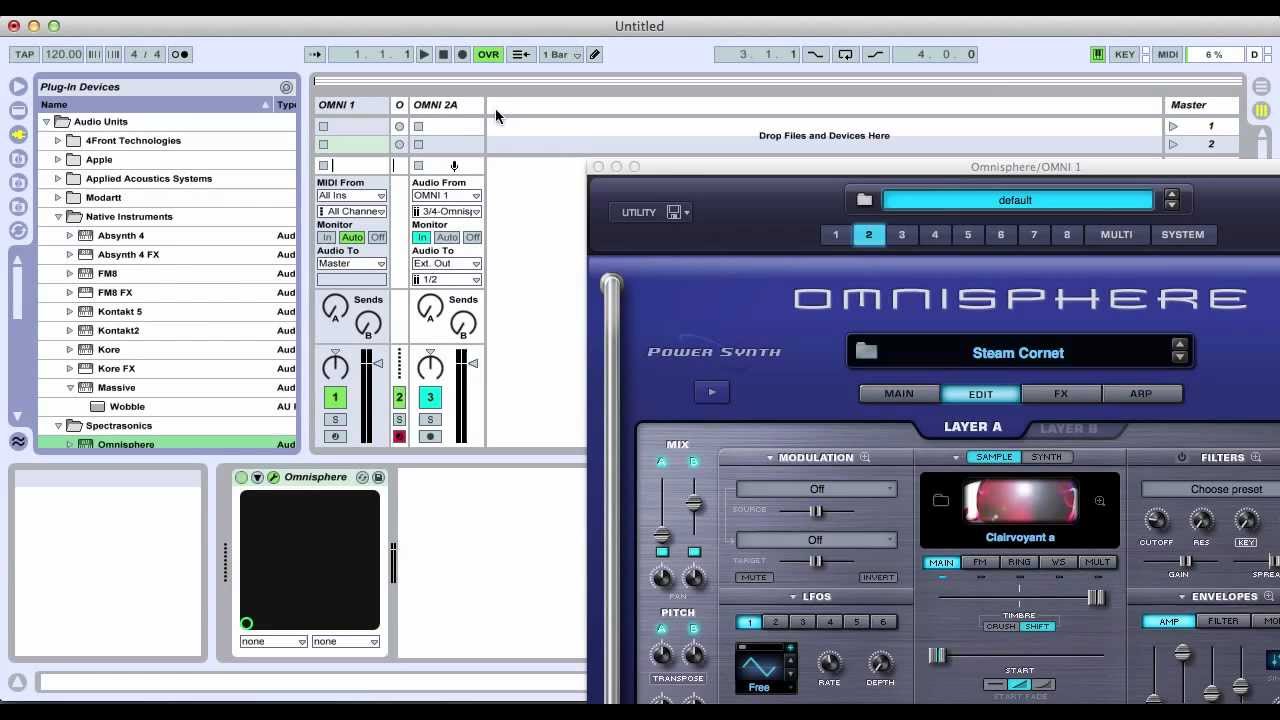Image resolution: width=1280 pixels, height=720 pixels.
Task: Expand the Applied Acoustics Systems folder
Action: tap(58, 179)
